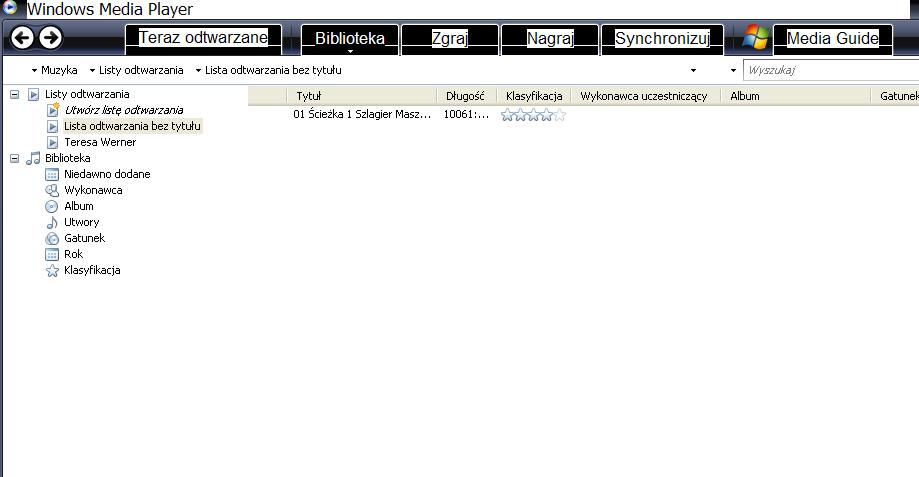The image size is (919, 477).
Task: Click the track length value 10061:…
Action: point(467,114)
